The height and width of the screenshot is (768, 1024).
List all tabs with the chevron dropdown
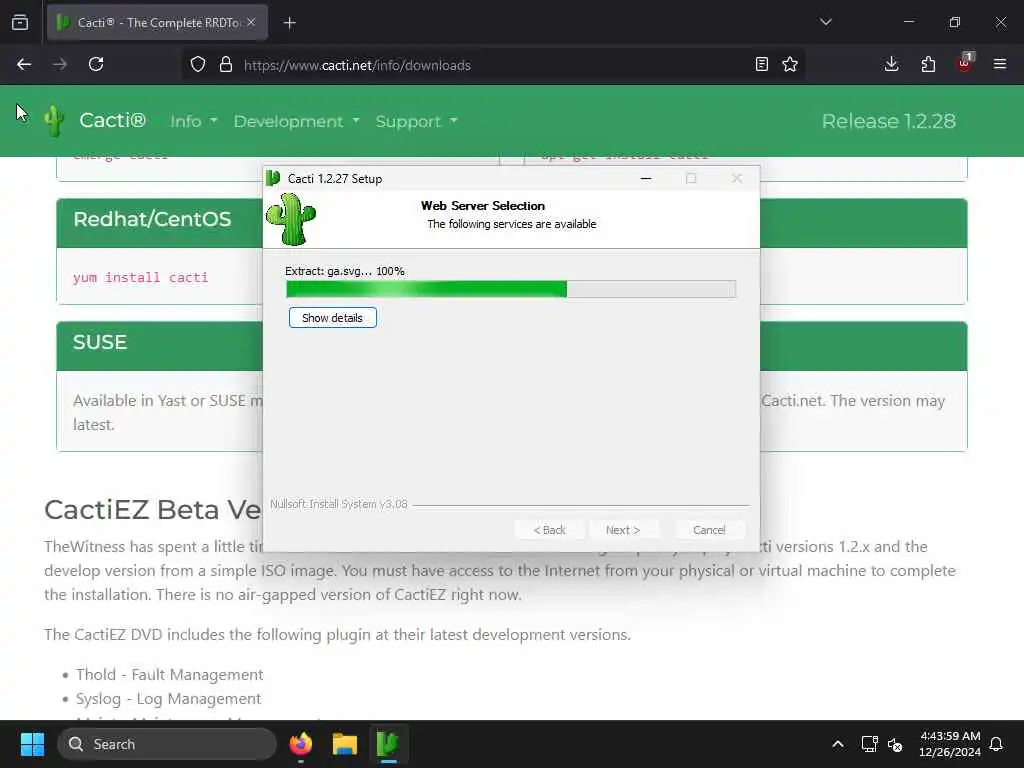[x=826, y=22]
